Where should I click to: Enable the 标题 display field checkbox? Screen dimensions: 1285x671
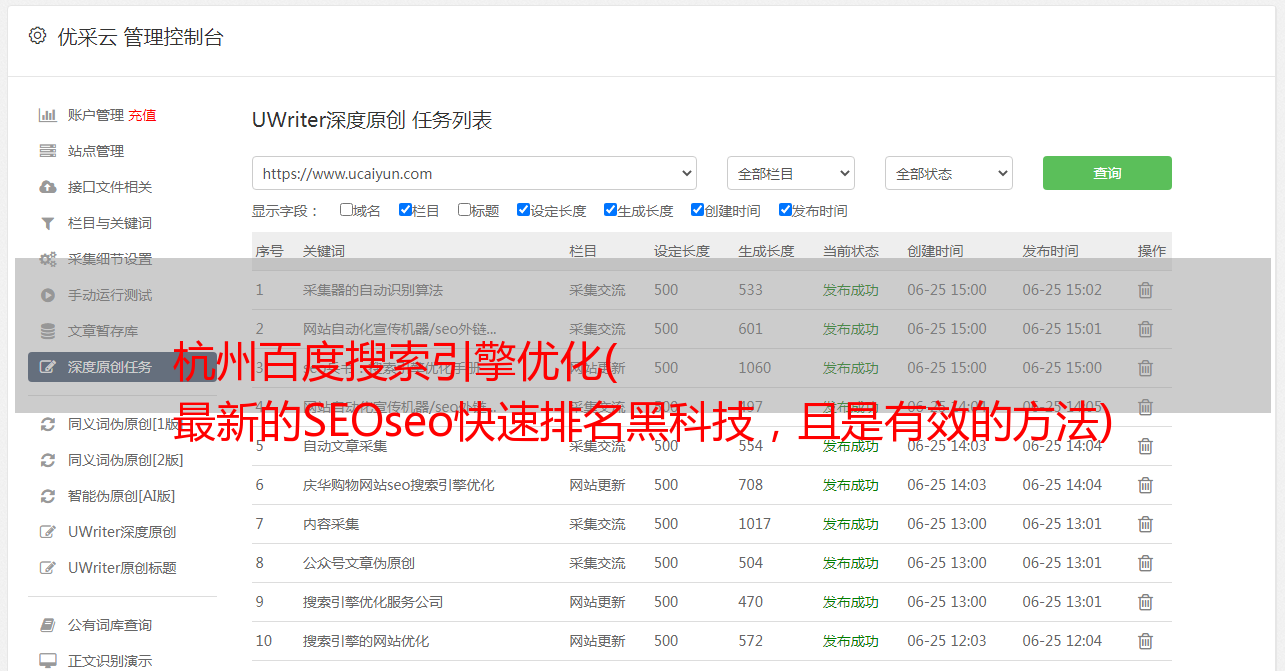(x=464, y=210)
